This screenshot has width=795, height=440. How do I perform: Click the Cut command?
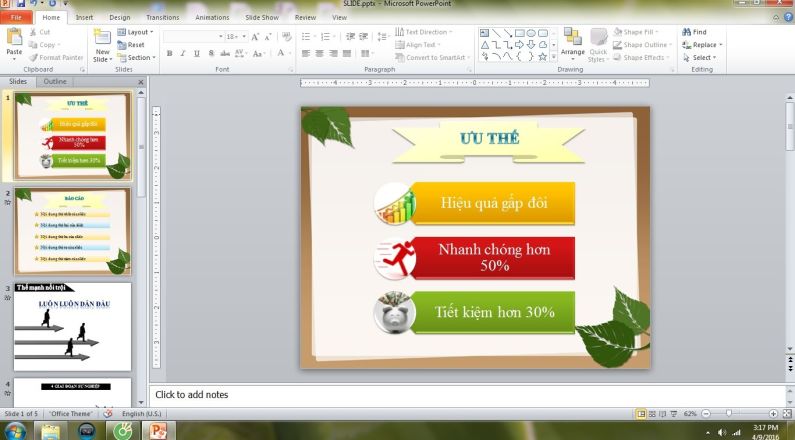tap(40, 32)
